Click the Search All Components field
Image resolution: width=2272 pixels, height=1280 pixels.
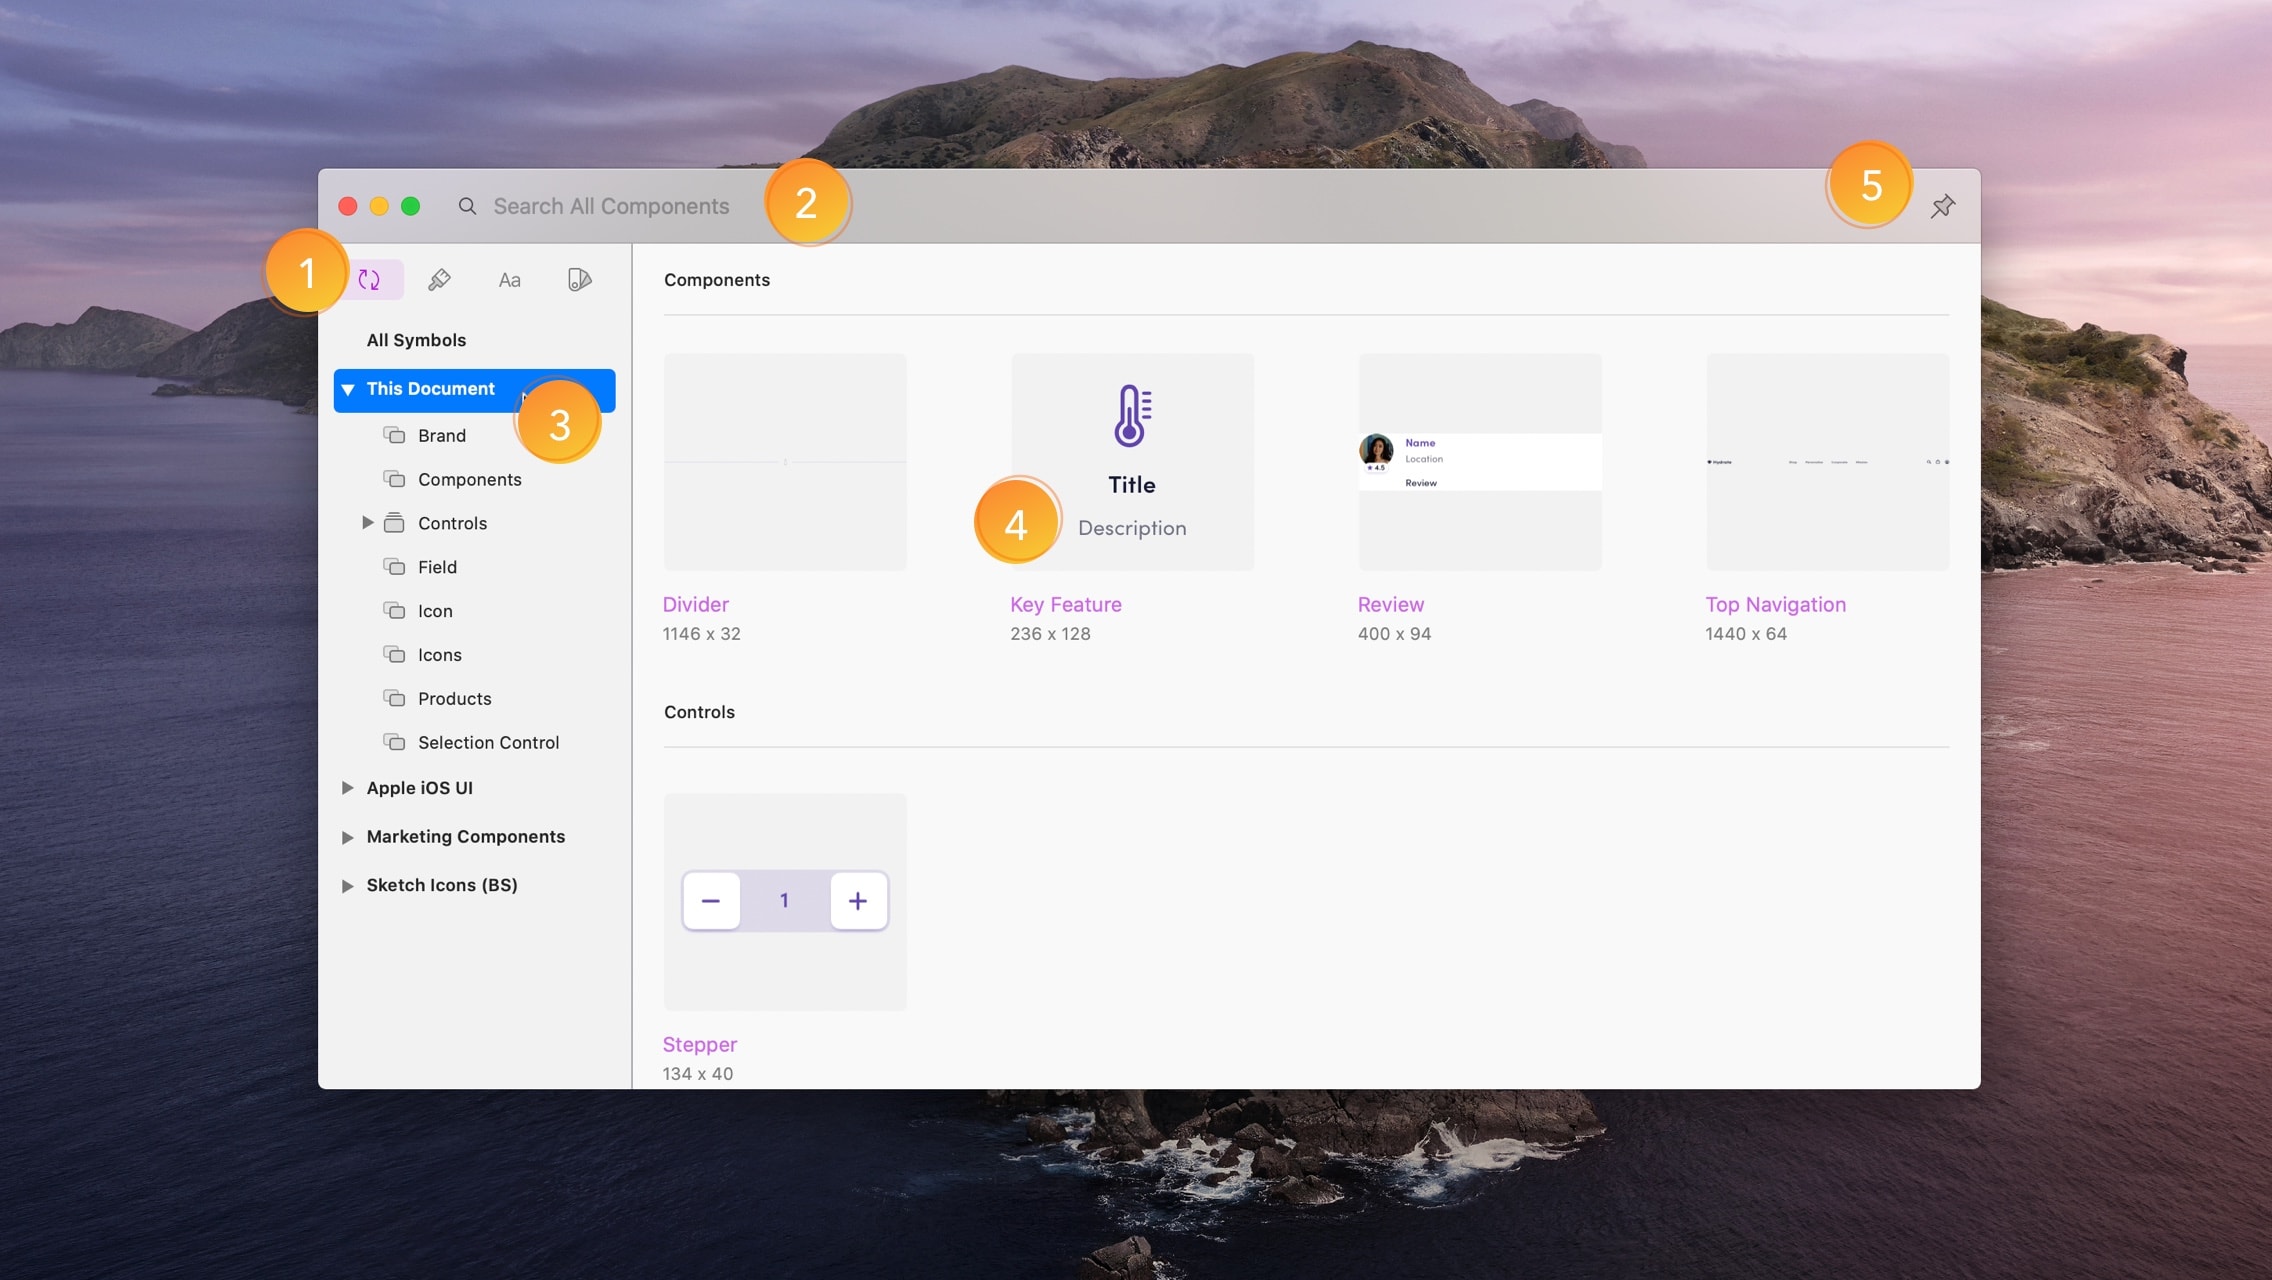coord(611,206)
